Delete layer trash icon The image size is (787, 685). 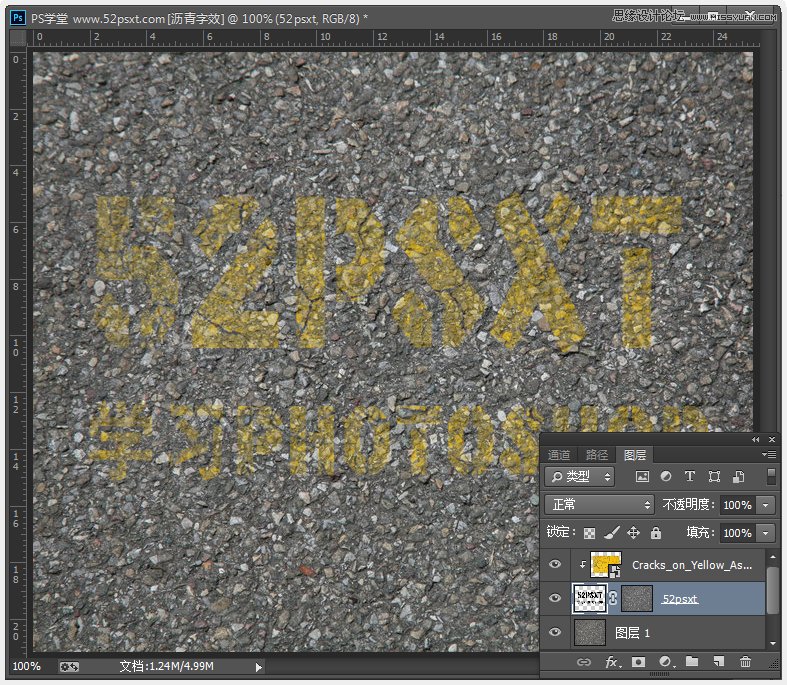pyautogui.click(x=745, y=662)
